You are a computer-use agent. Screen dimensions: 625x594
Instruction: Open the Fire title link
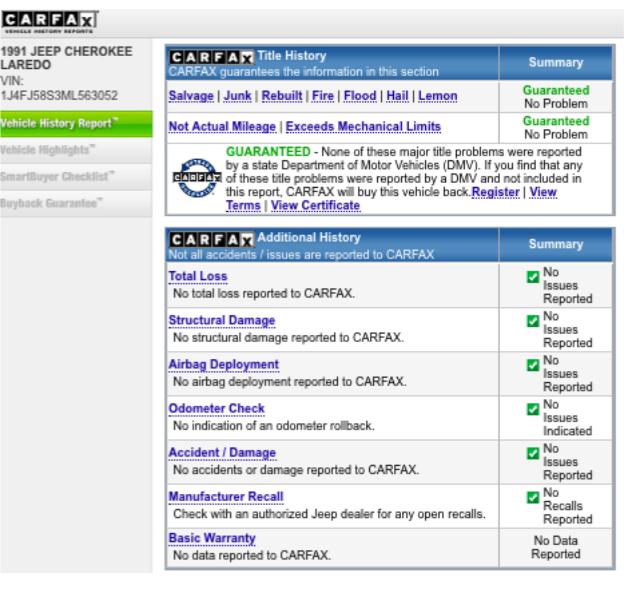pos(323,96)
